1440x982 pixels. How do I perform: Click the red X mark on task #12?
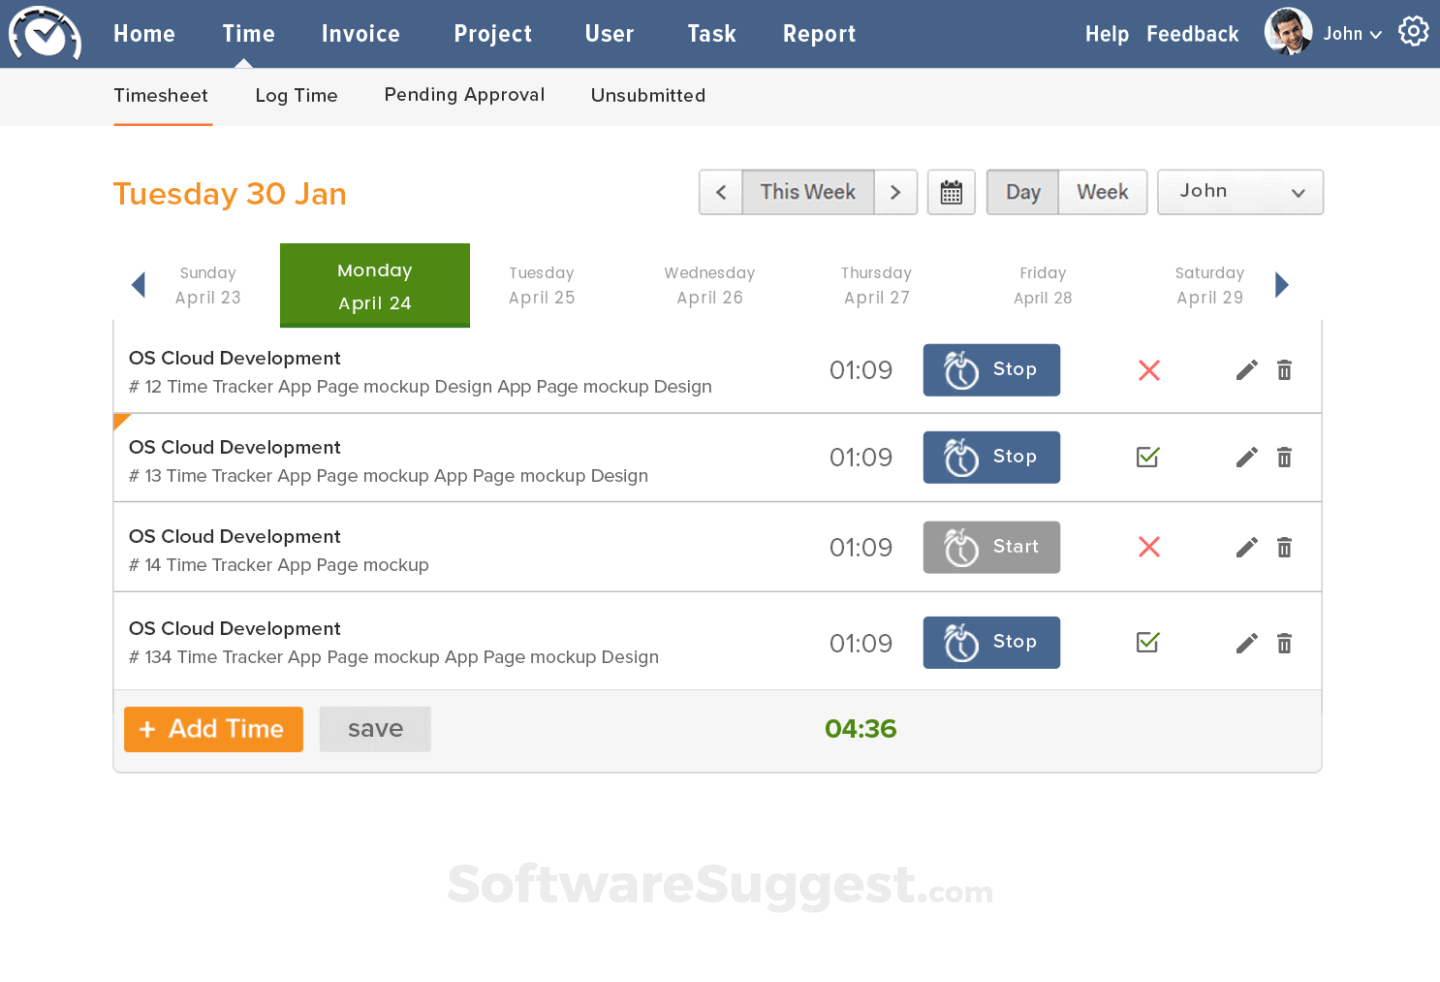[x=1148, y=370]
